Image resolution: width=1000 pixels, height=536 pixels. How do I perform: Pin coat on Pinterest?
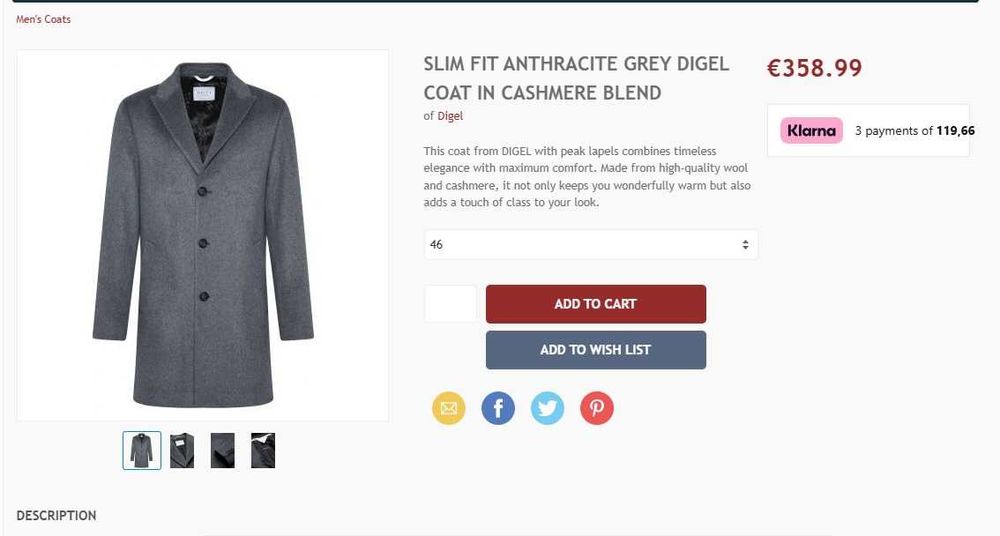click(597, 408)
